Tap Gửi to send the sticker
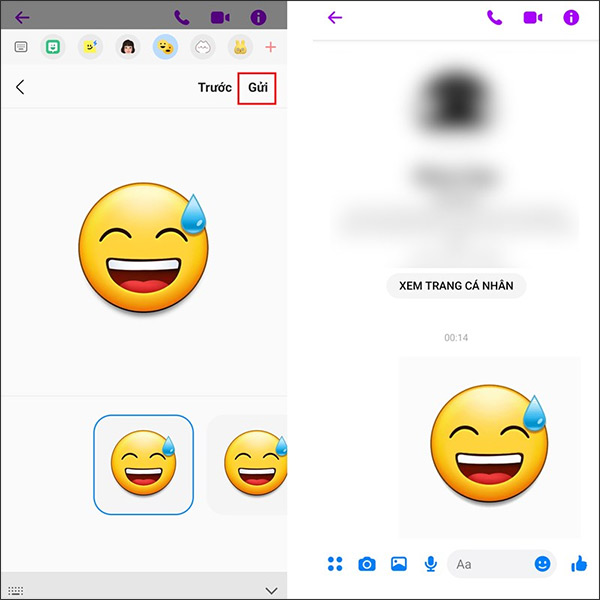Image resolution: width=600 pixels, height=600 pixels. click(x=257, y=88)
